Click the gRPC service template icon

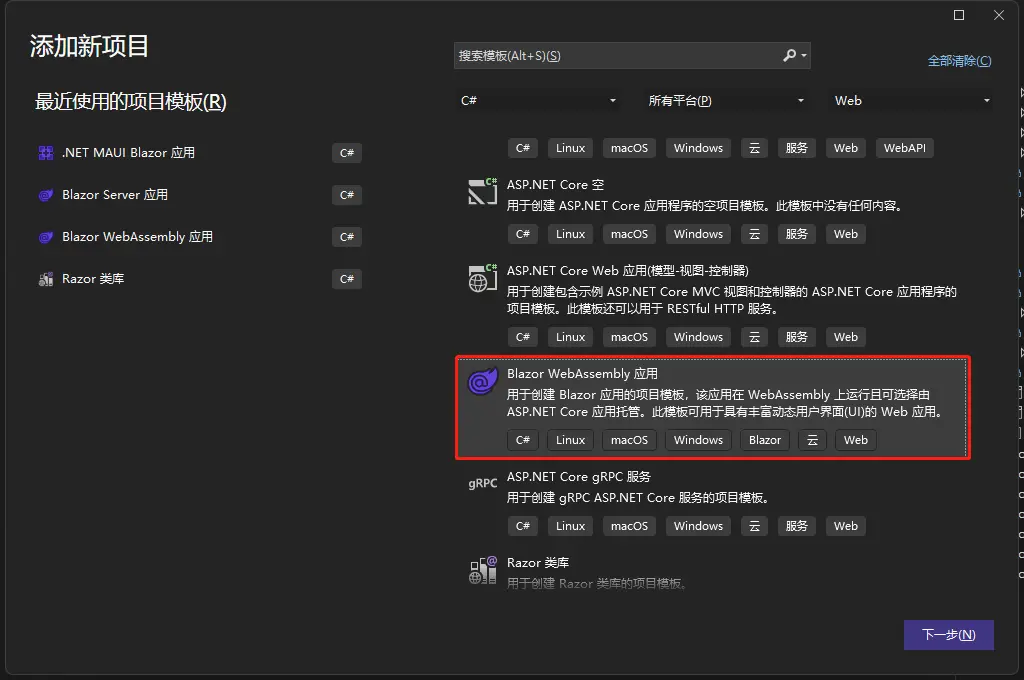pos(483,484)
